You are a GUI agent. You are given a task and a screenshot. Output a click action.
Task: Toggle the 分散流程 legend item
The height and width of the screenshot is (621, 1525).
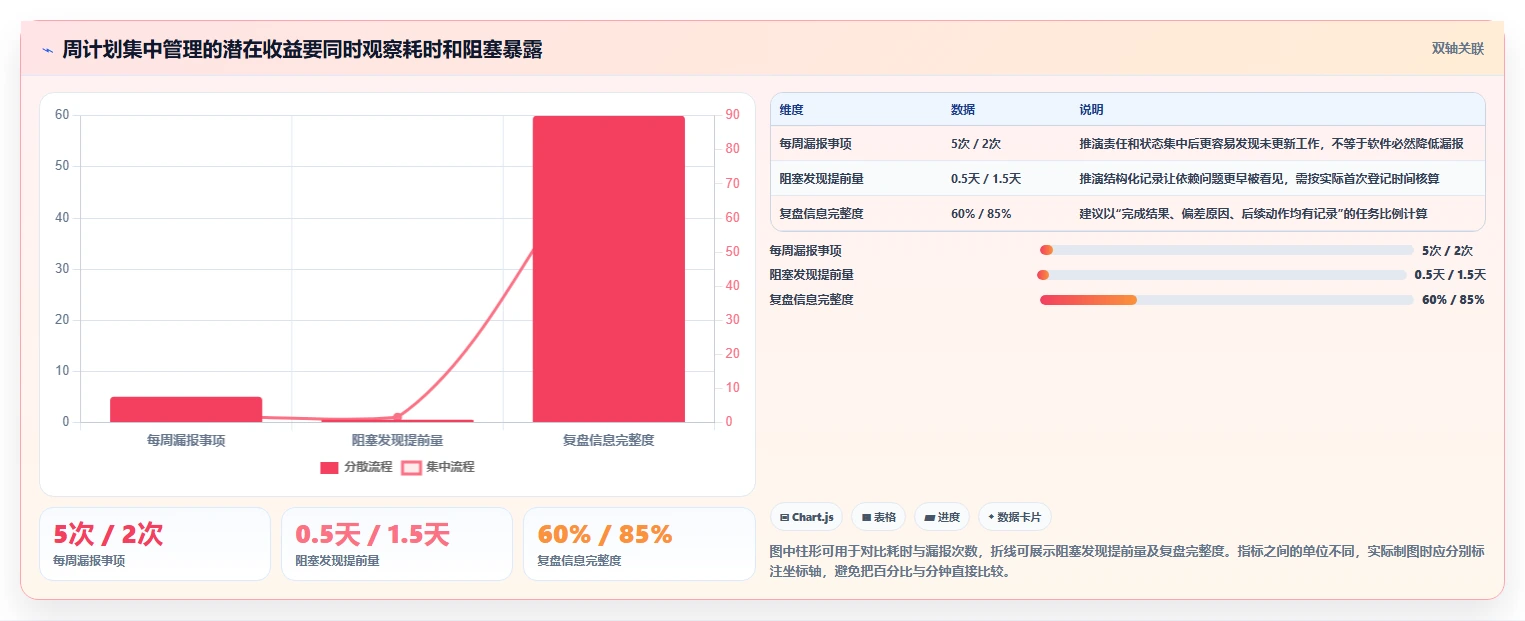pyautogui.click(x=356, y=467)
